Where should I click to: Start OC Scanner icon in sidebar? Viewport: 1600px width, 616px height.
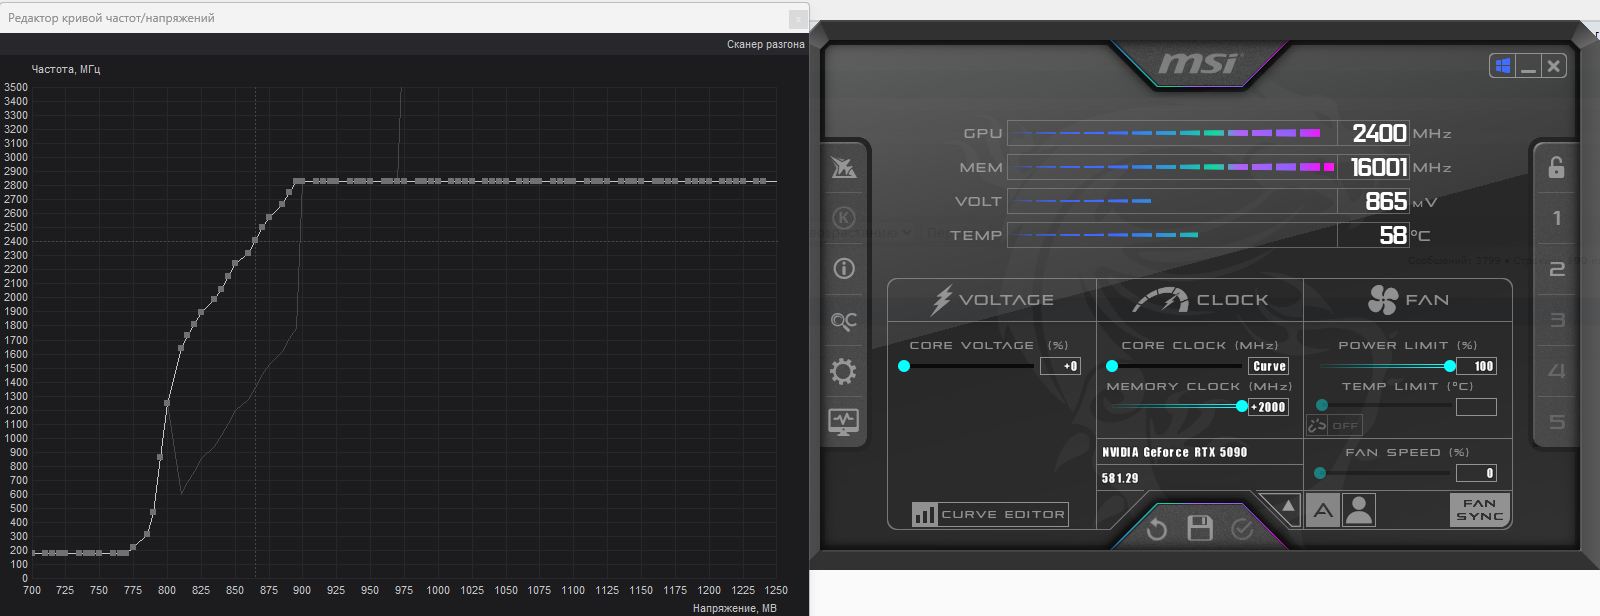[x=844, y=321]
